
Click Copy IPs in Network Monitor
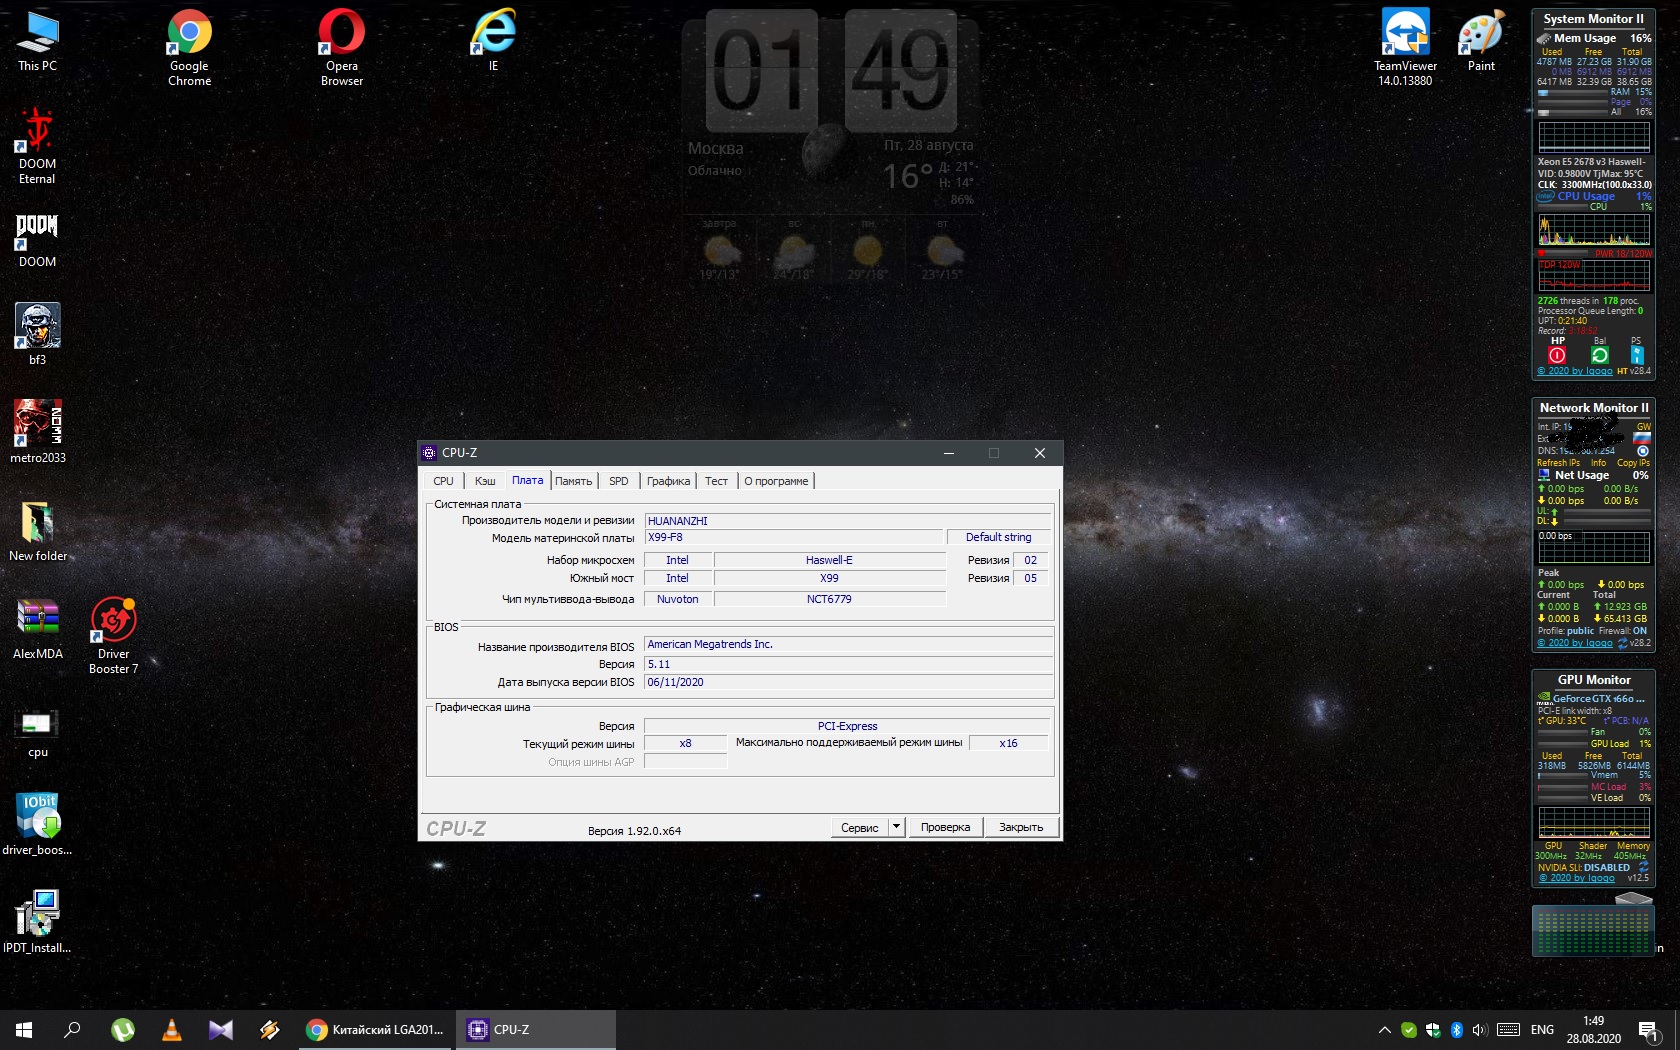click(x=1634, y=463)
